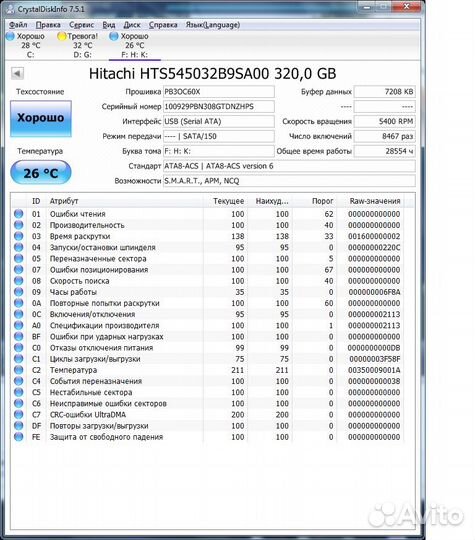Viewport: 475px width, 540px height.
Task: Click the buffer size value 7208 KB
Action: 384,92
